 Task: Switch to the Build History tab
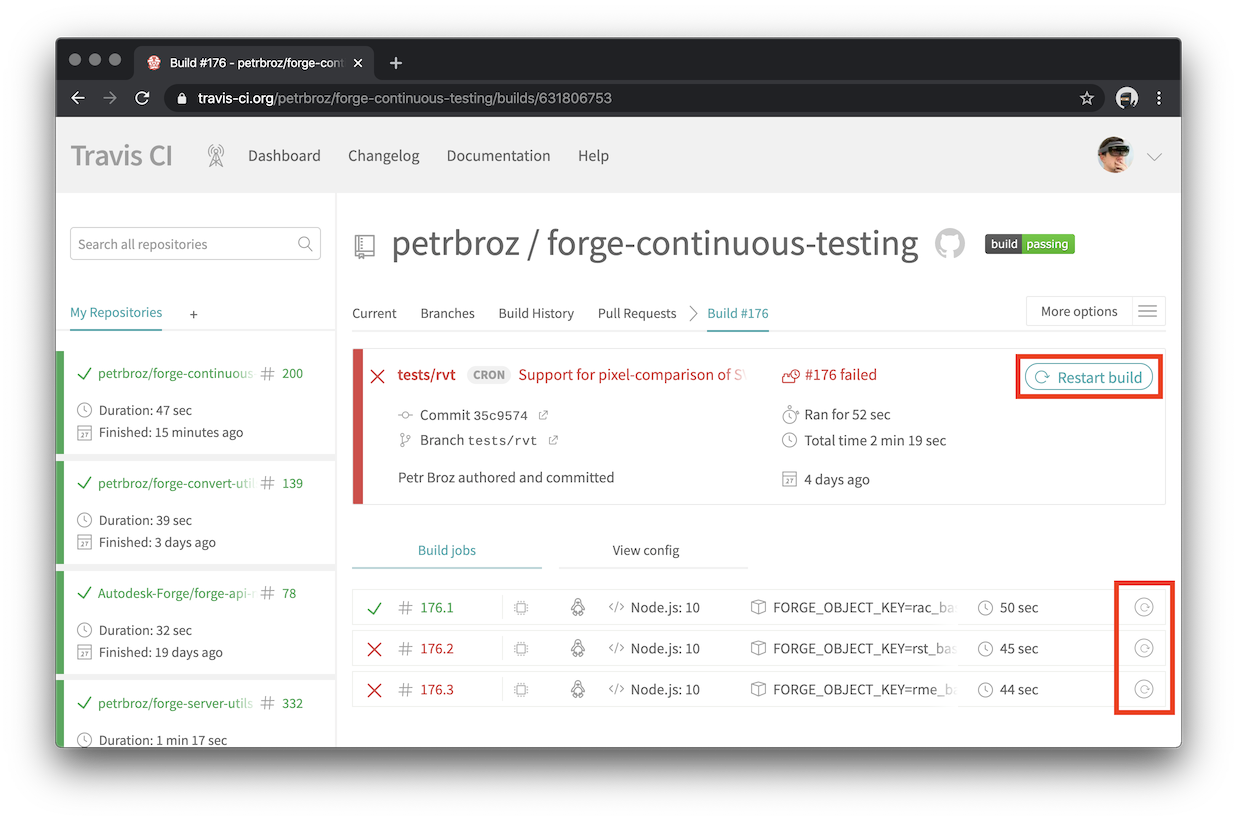pyautogui.click(x=536, y=313)
